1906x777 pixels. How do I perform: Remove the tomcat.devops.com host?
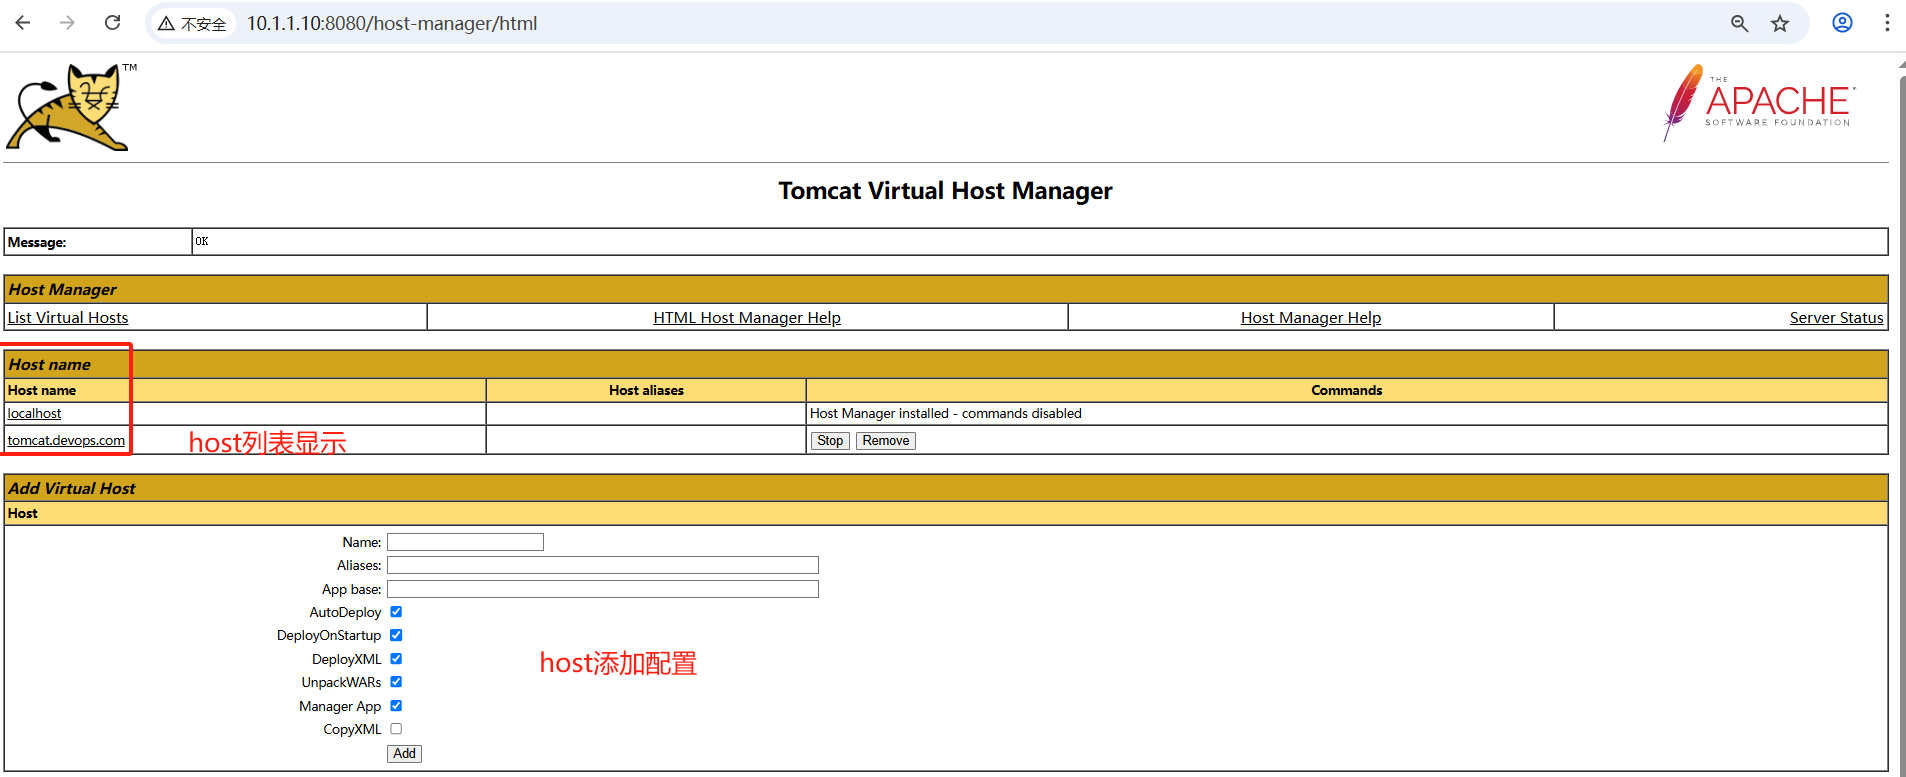click(x=886, y=441)
